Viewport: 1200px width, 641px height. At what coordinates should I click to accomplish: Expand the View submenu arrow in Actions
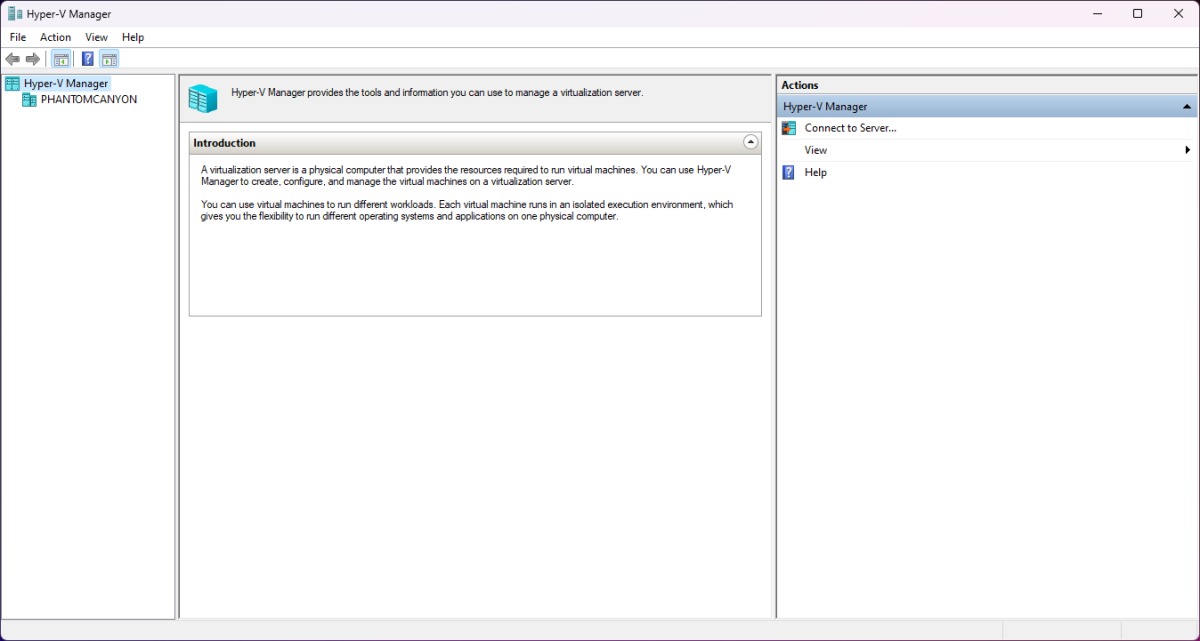click(1187, 150)
